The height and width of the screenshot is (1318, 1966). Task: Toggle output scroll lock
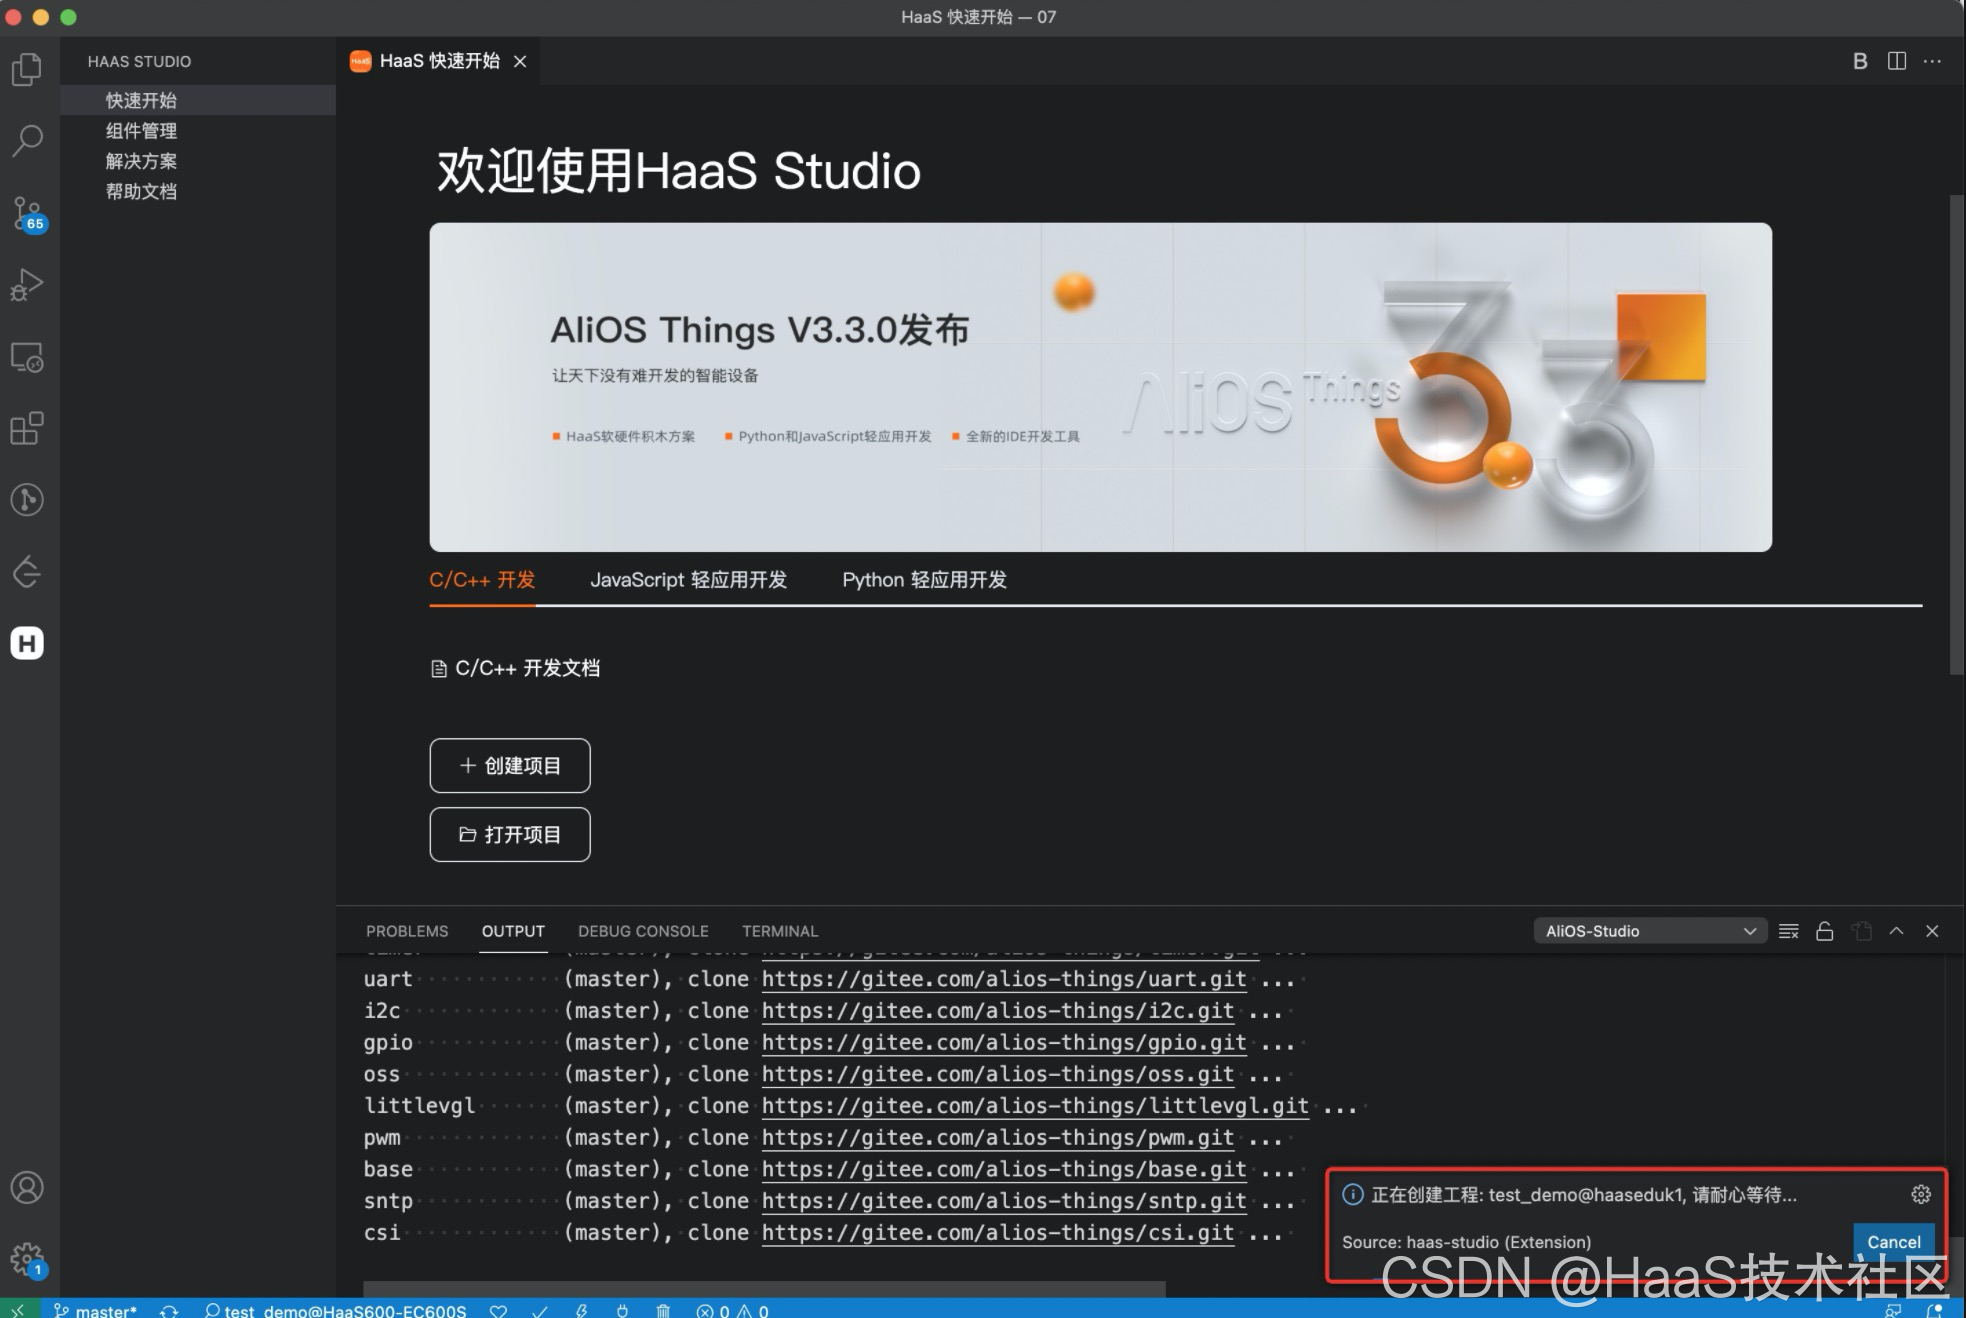click(1825, 931)
